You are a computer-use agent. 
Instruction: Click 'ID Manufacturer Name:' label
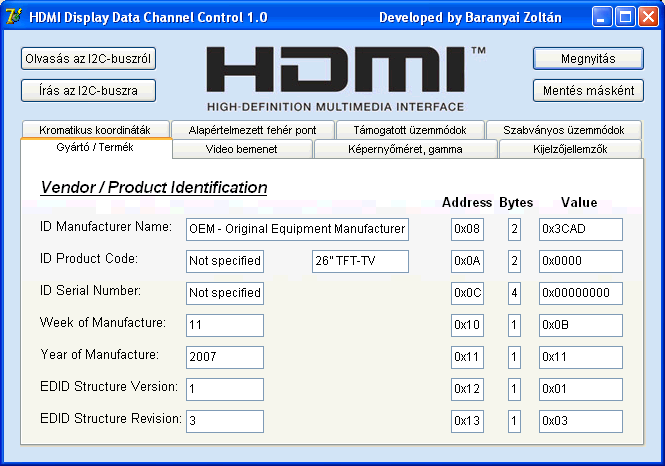[x=106, y=227]
